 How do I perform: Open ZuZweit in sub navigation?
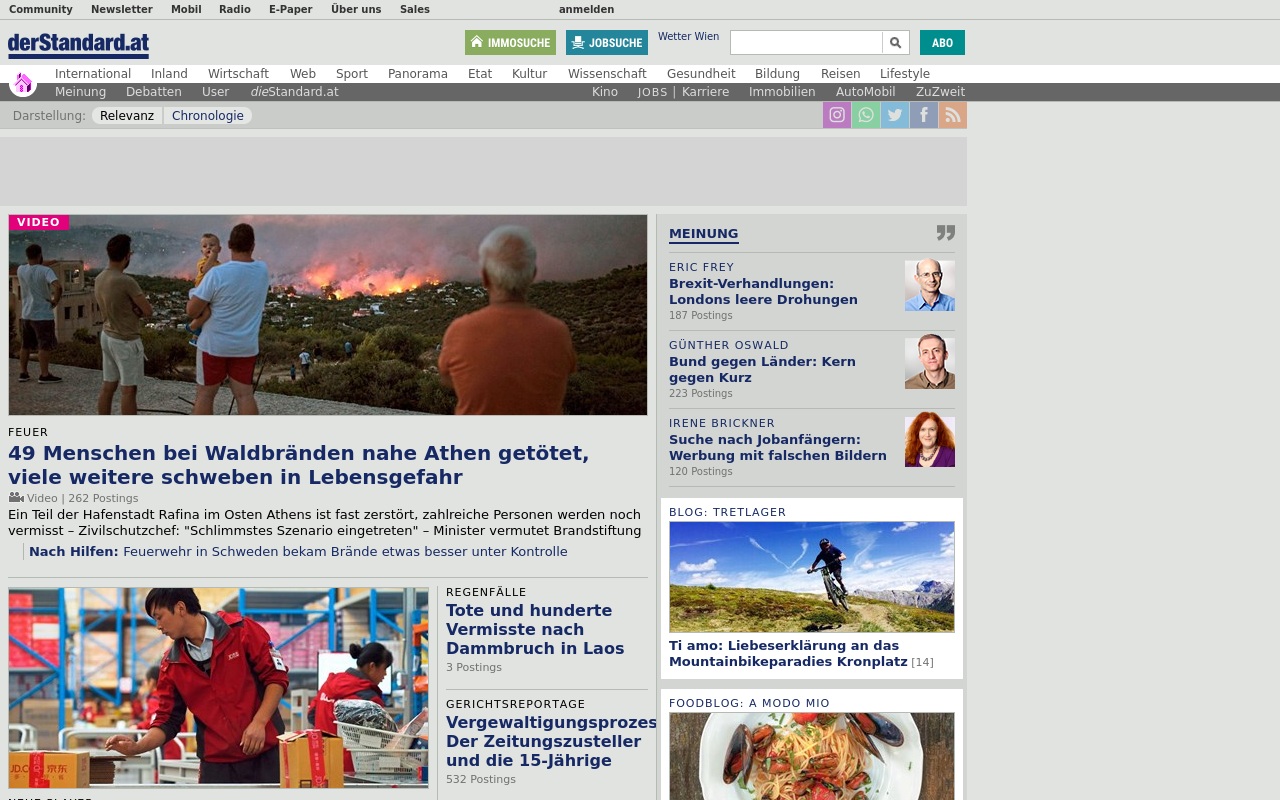[x=940, y=92]
